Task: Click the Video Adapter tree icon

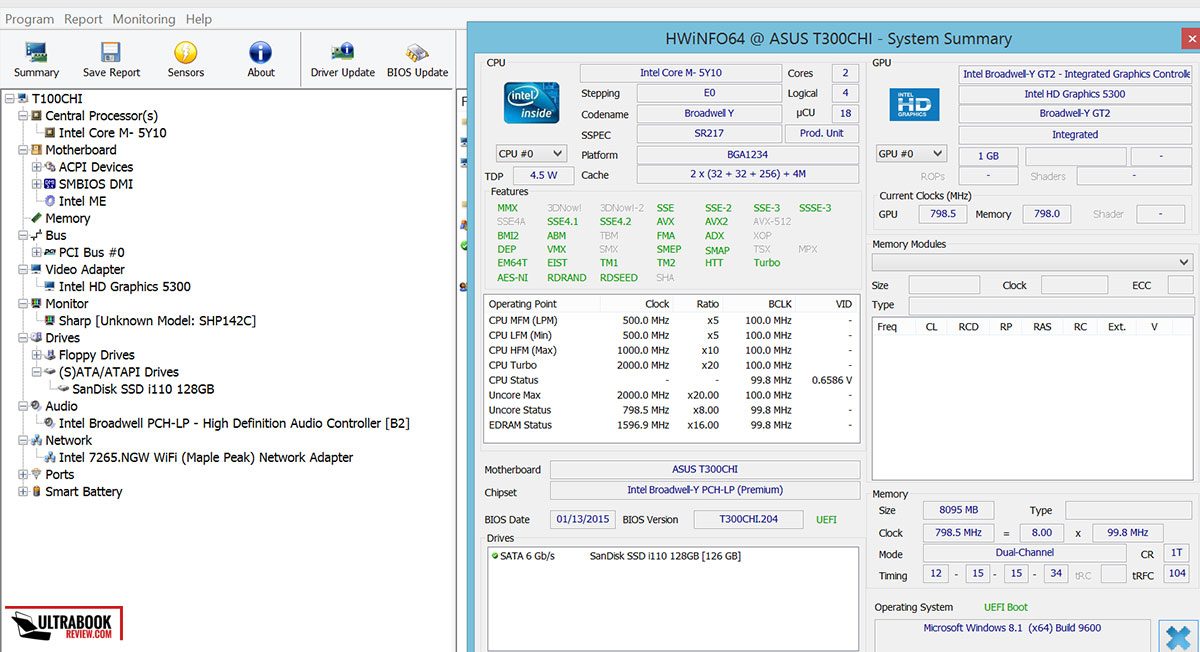Action: (37, 269)
